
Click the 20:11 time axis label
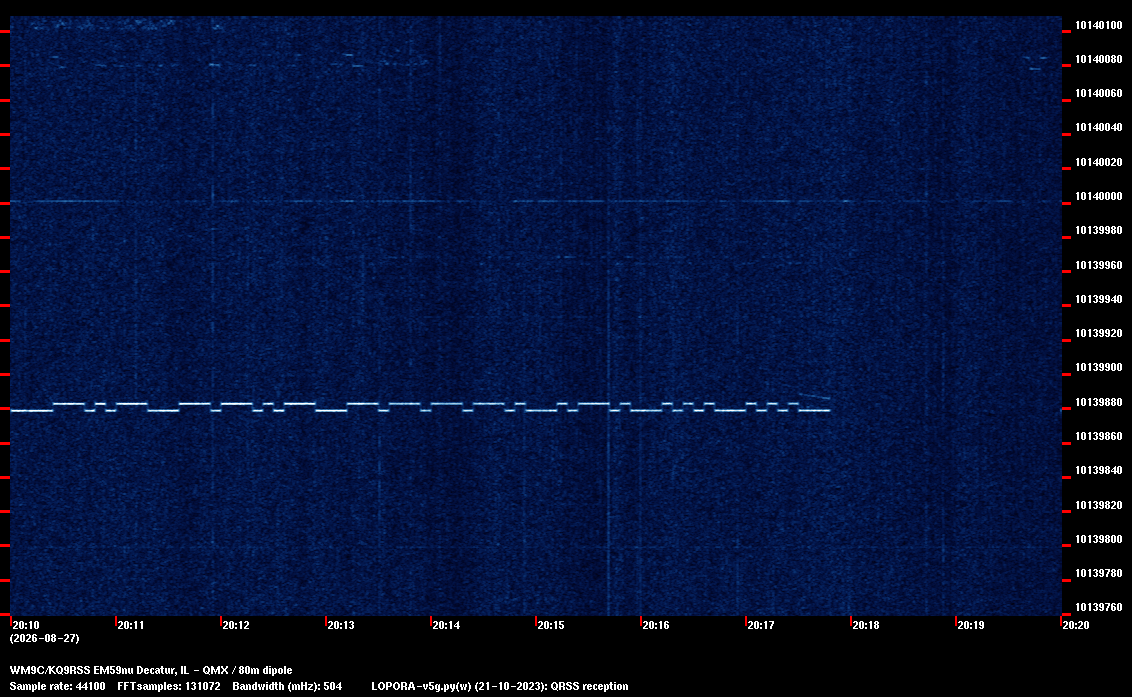(x=131, y=625)
